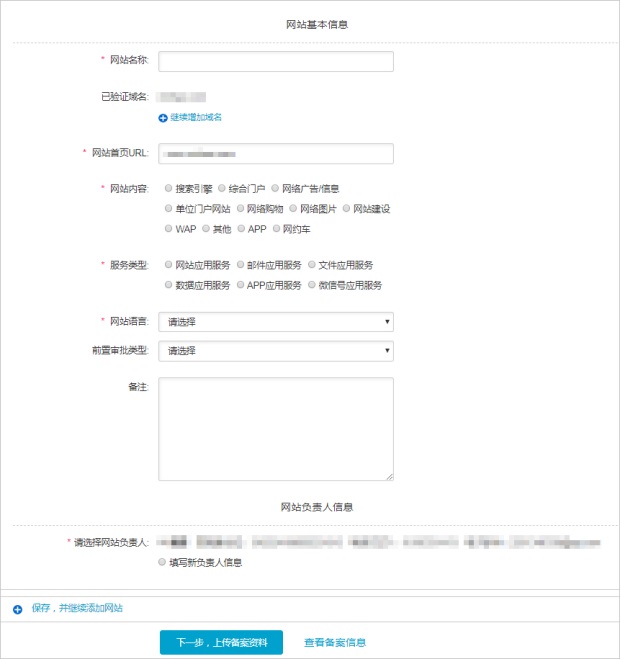621x660 pixels.
Task: Select the 单位门户网站 radio button
Action: click(x=168, y=209)
